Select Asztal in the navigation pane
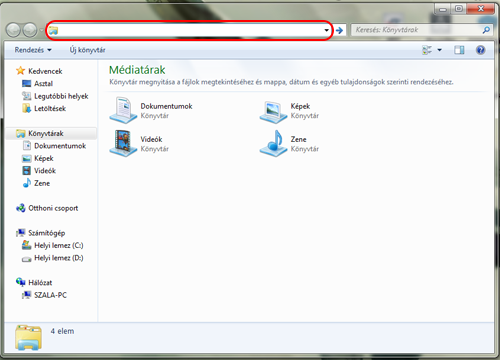500x360 pixels. tap(43, 84)
